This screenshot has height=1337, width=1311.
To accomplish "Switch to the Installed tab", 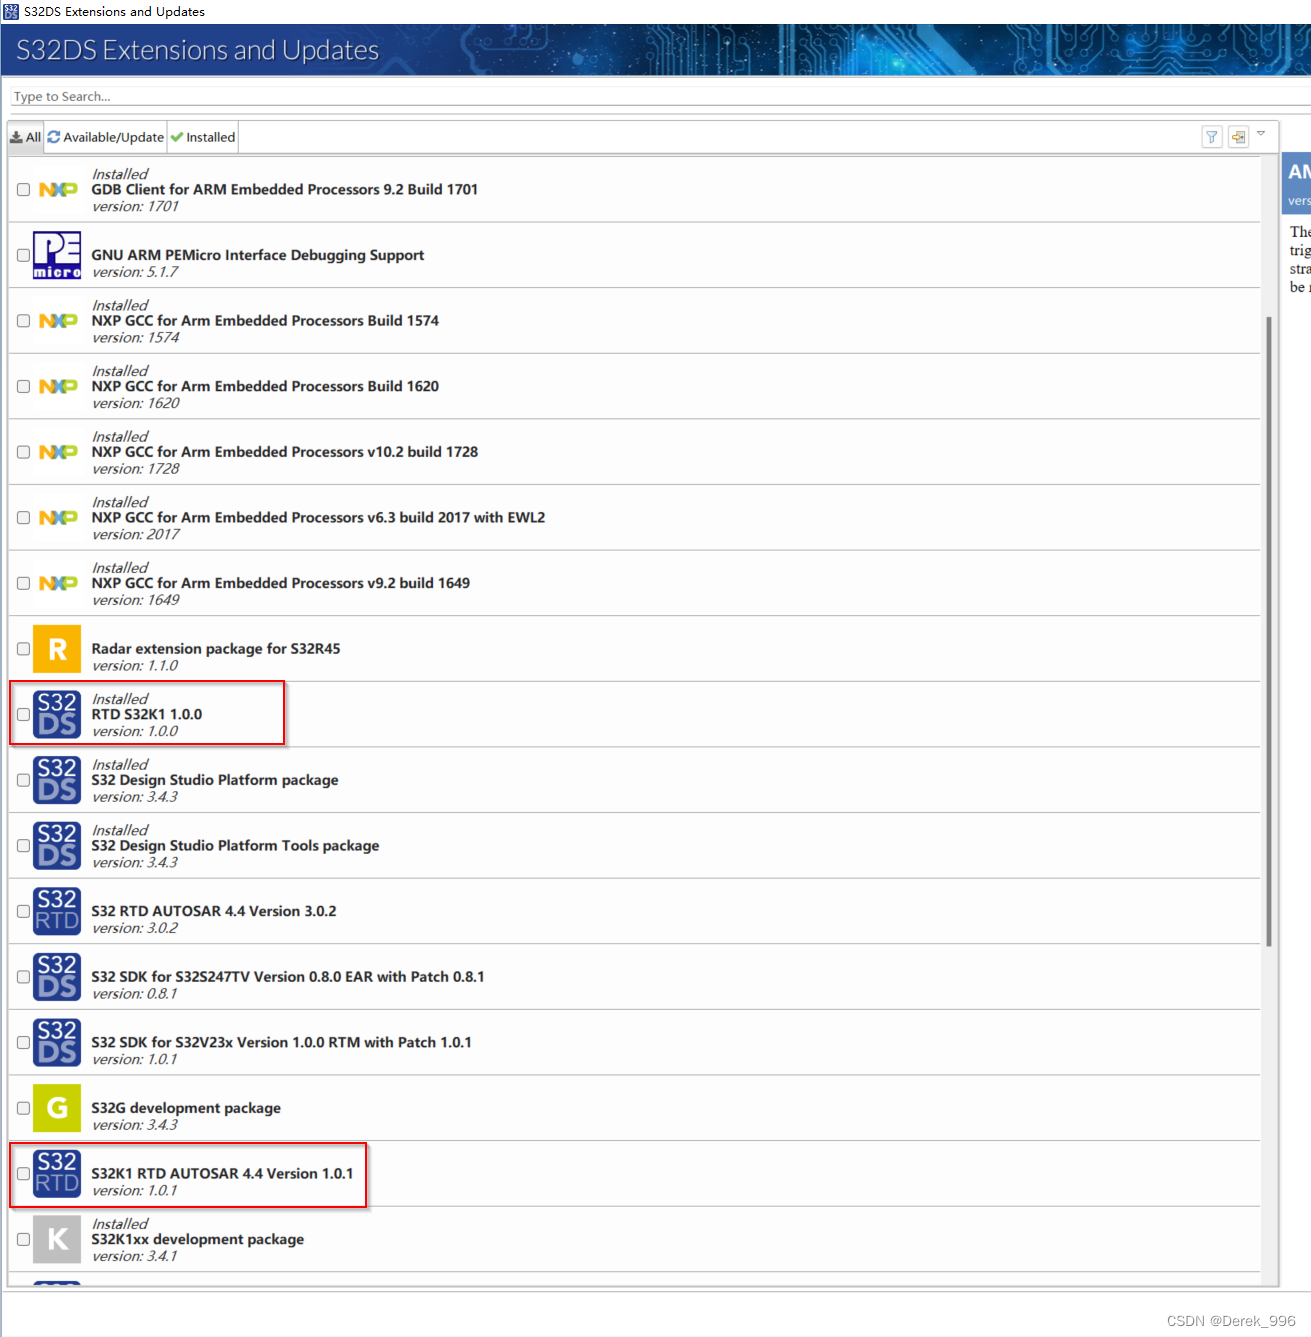I will pos(202,136).
